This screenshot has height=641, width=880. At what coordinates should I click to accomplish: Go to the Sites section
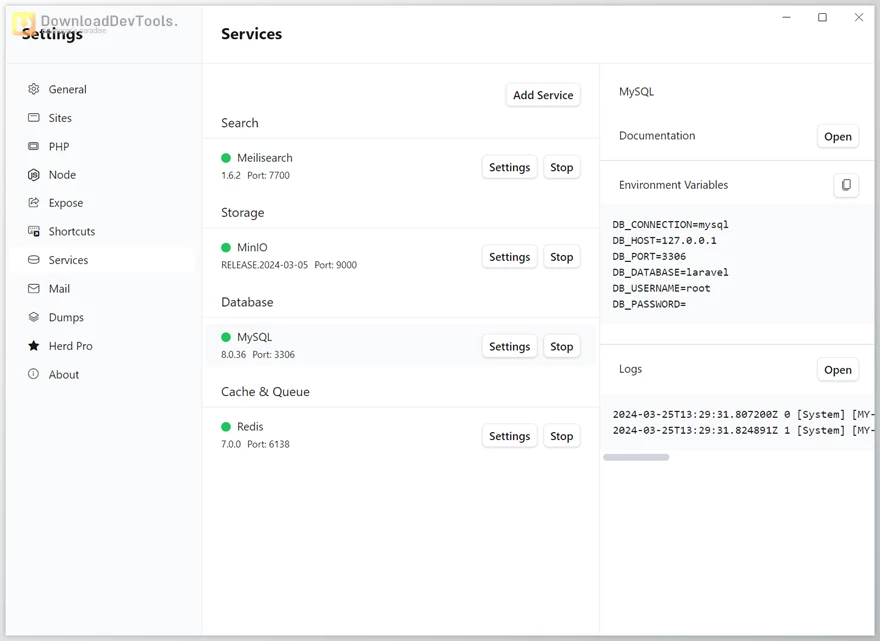(x=103, y=118)
